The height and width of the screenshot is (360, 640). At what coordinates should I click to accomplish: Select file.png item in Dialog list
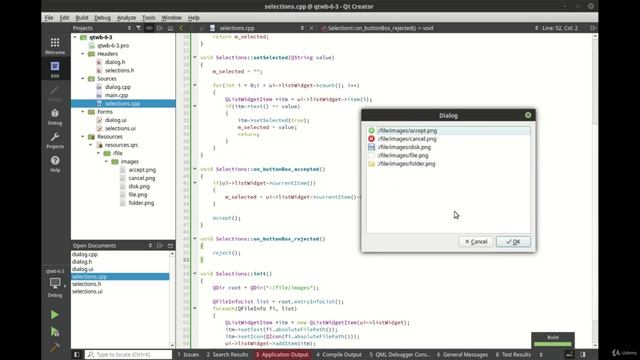(449, 156)
